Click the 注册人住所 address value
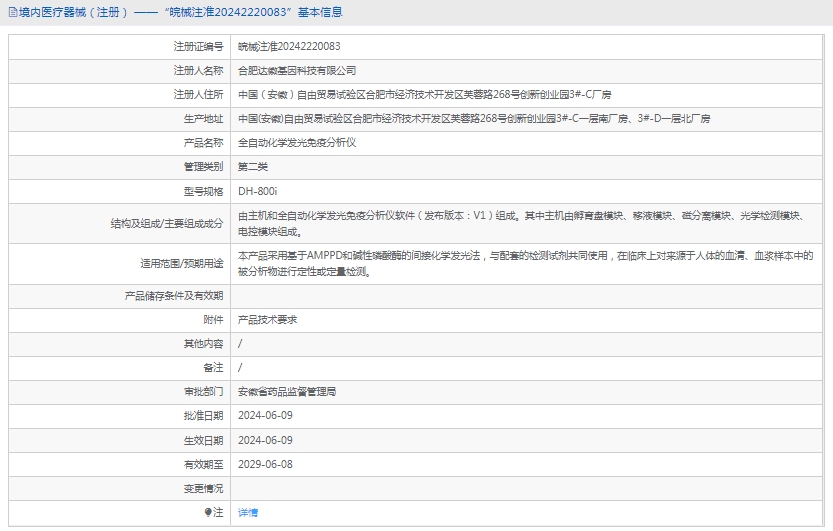 [x=424, y=94]
